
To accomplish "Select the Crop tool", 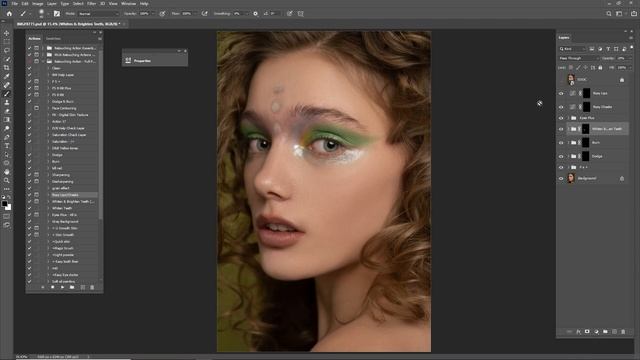I will pos(7,68).
